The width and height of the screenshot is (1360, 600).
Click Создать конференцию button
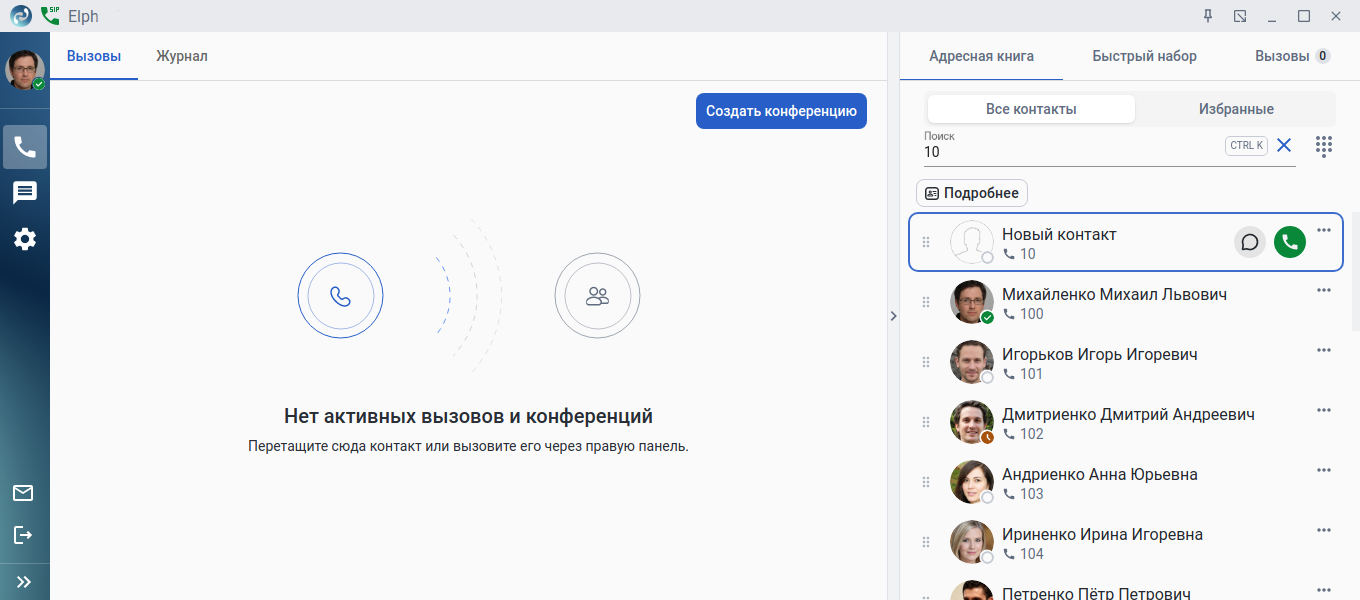click(781, 111)
